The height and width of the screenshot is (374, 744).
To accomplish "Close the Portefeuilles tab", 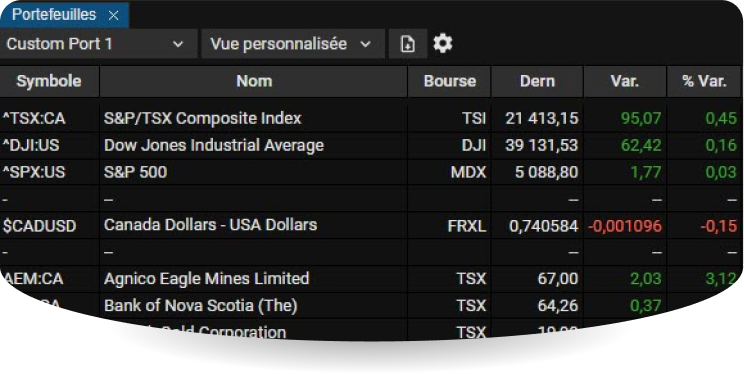I will [113, 15].
